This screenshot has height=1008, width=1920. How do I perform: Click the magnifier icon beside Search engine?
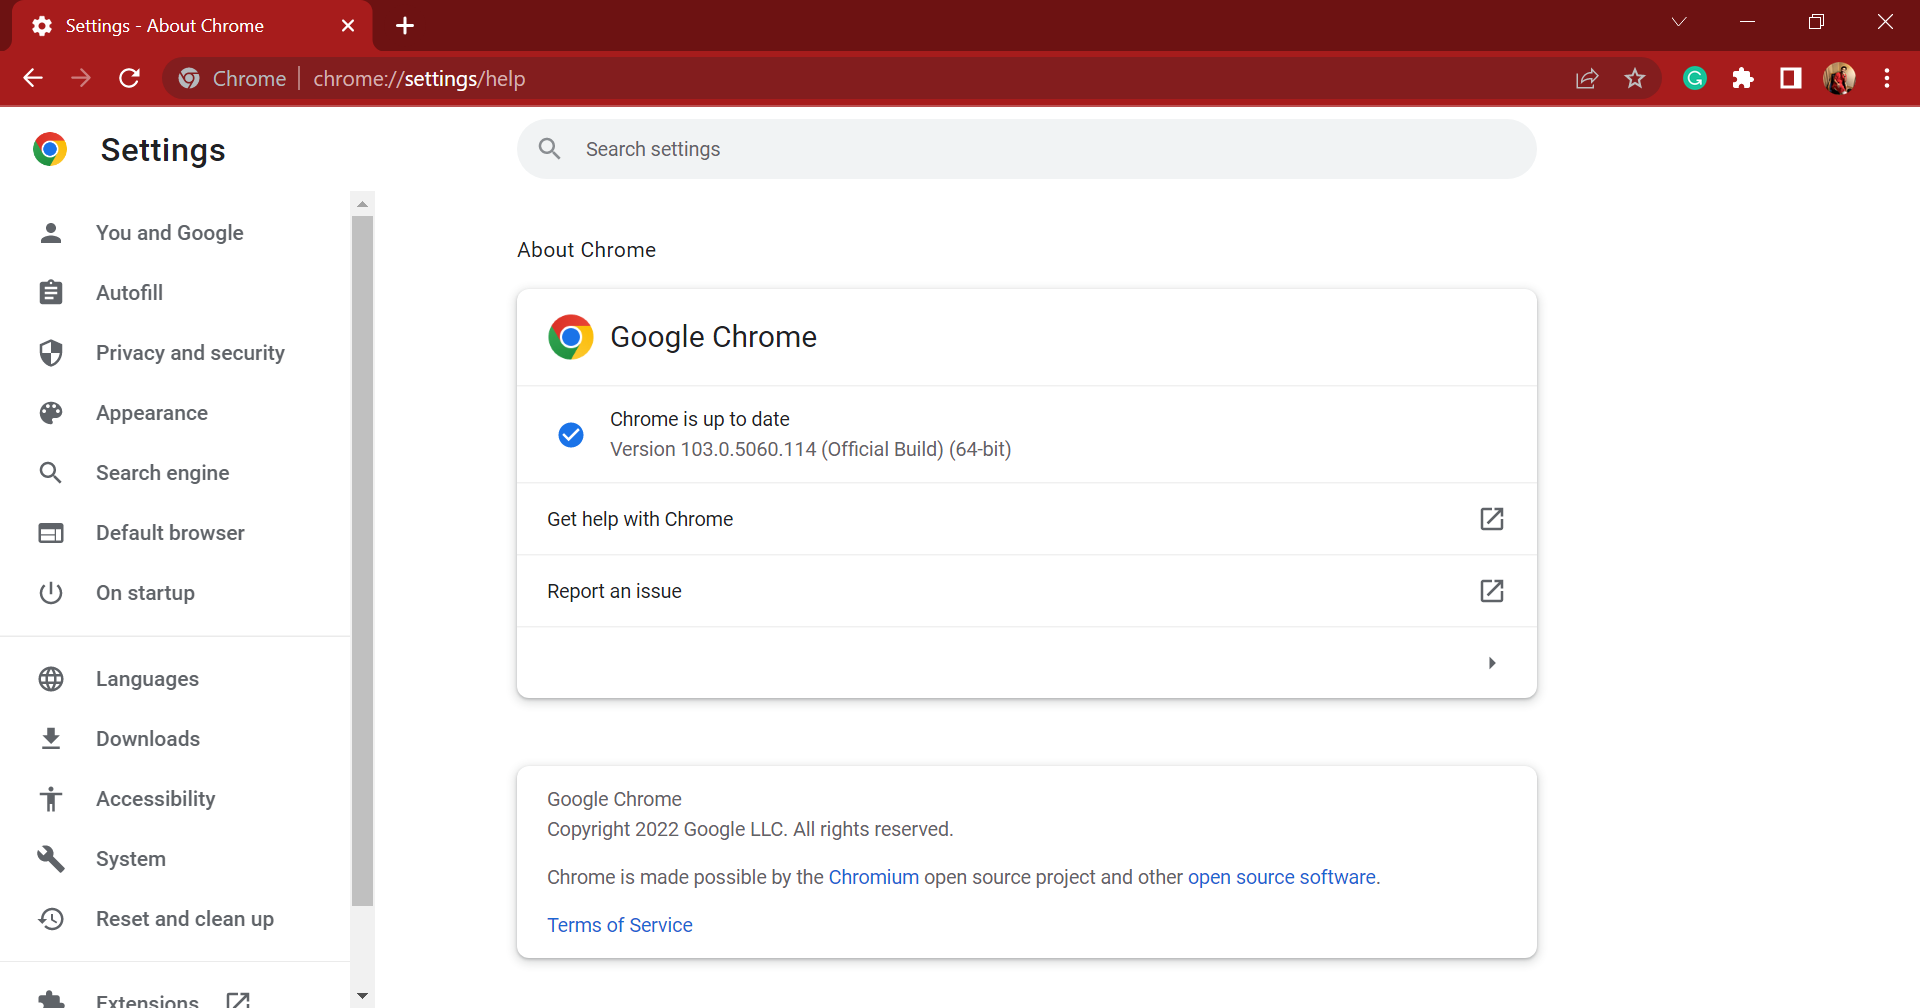pos(51,473)
